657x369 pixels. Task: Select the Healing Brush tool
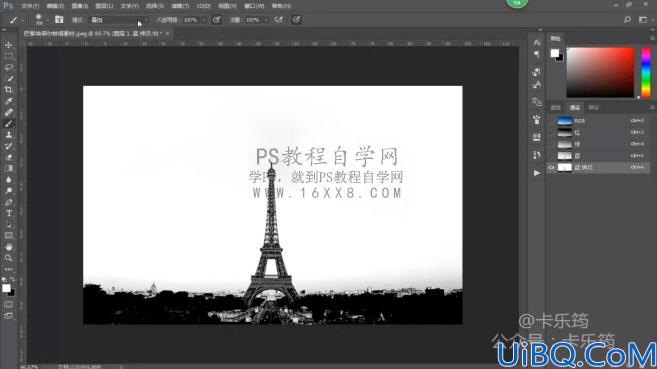[x=8, y=112]
